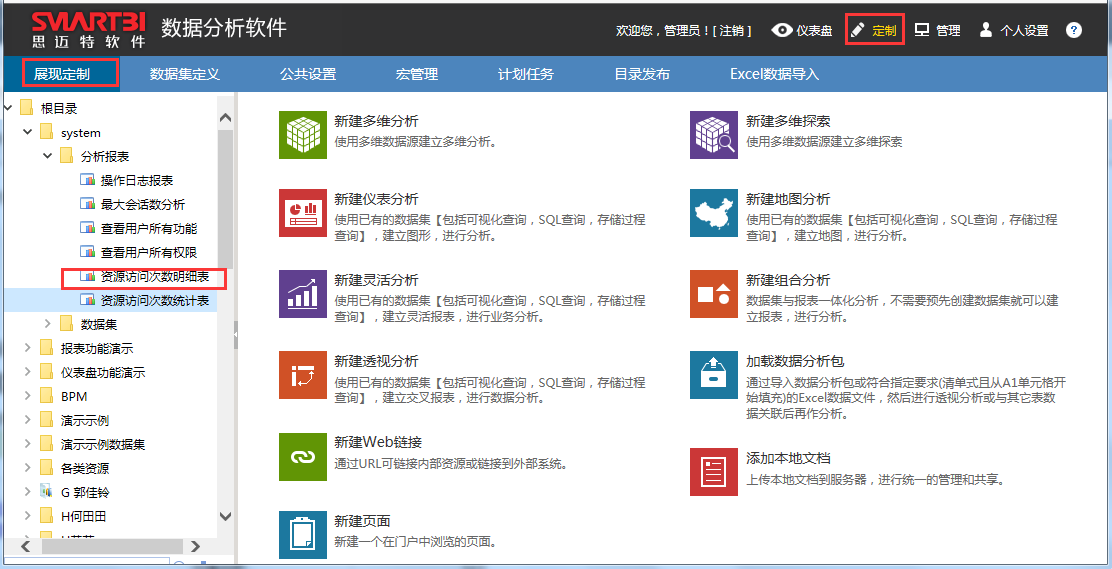Click the report icon beside 最大会话数分析
This screenshot has width=1112, height=569.
pyautogui.click(x=87, y=204)
